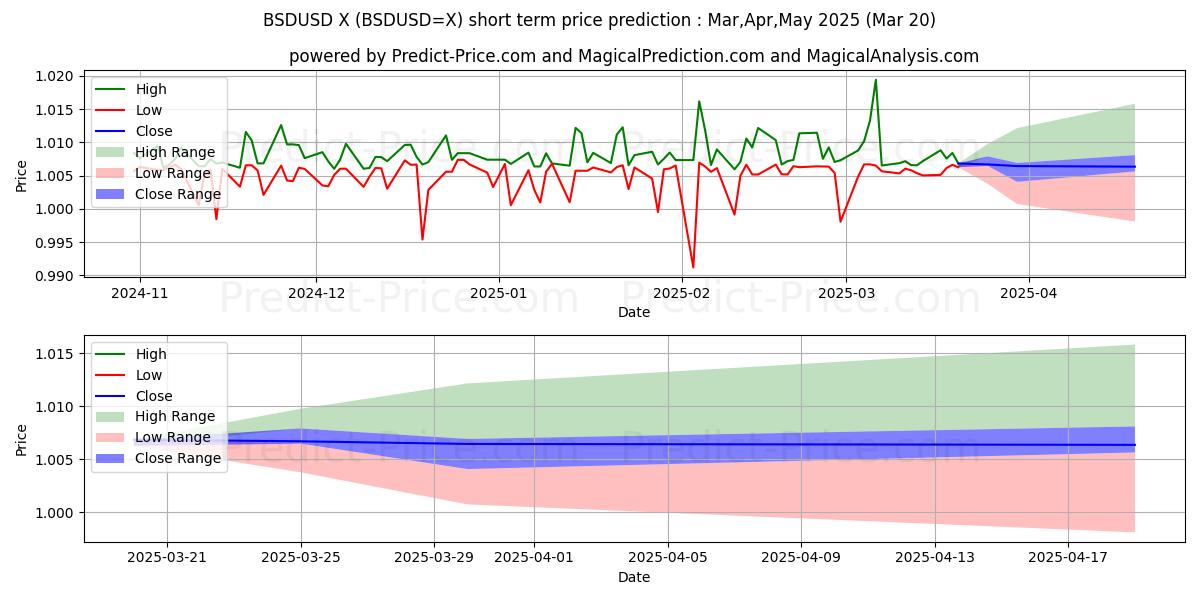
Task: Click the red Low line in top legend
Action: pyautogui.click(x=111, y=110)
